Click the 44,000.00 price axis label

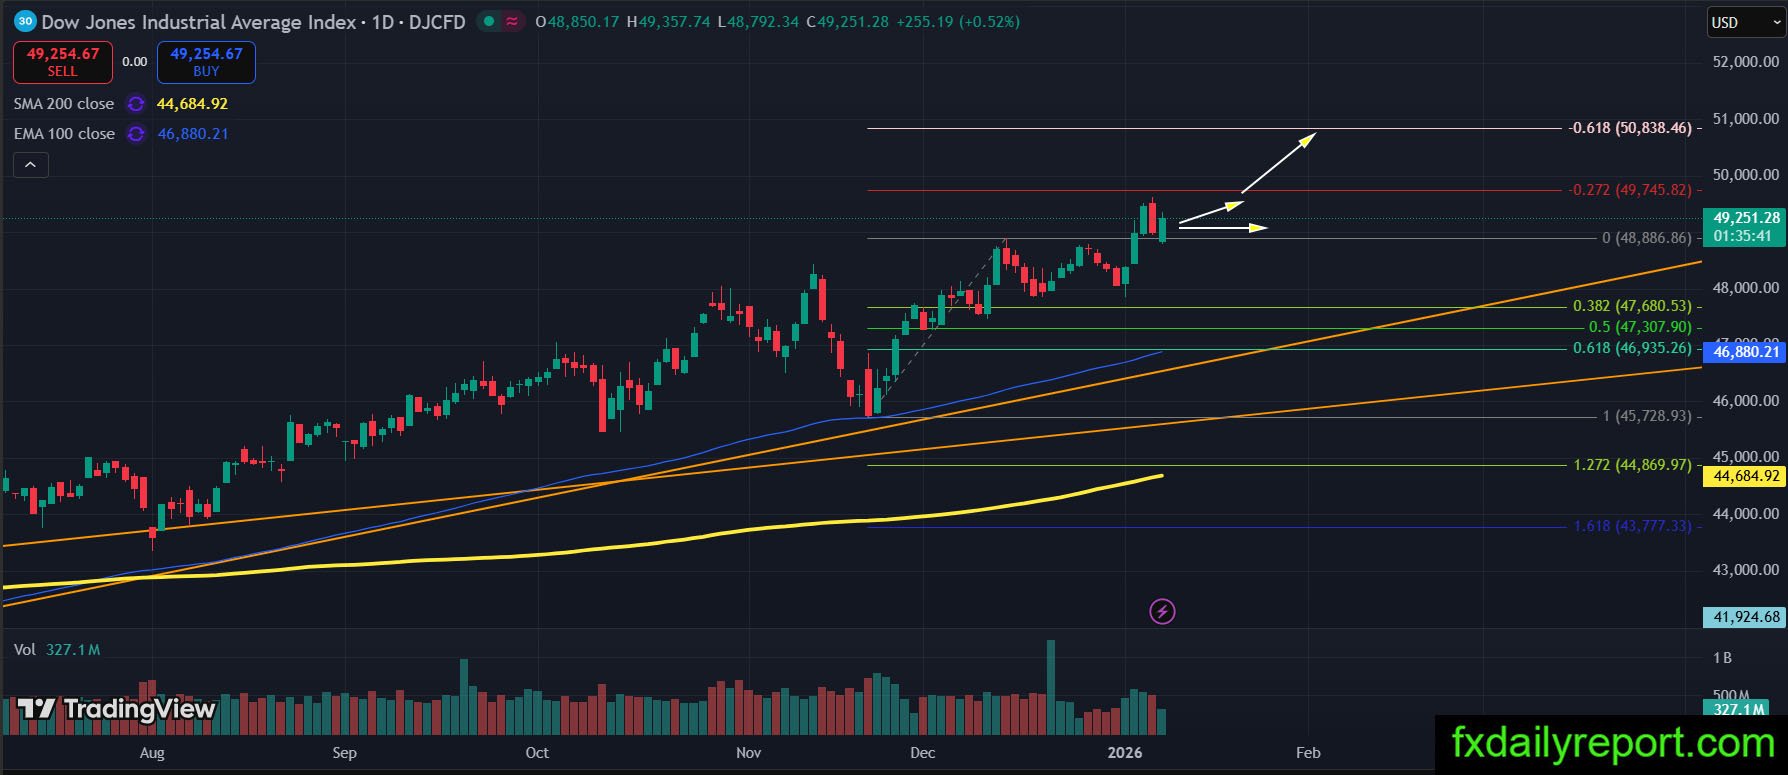point(1746,514)
